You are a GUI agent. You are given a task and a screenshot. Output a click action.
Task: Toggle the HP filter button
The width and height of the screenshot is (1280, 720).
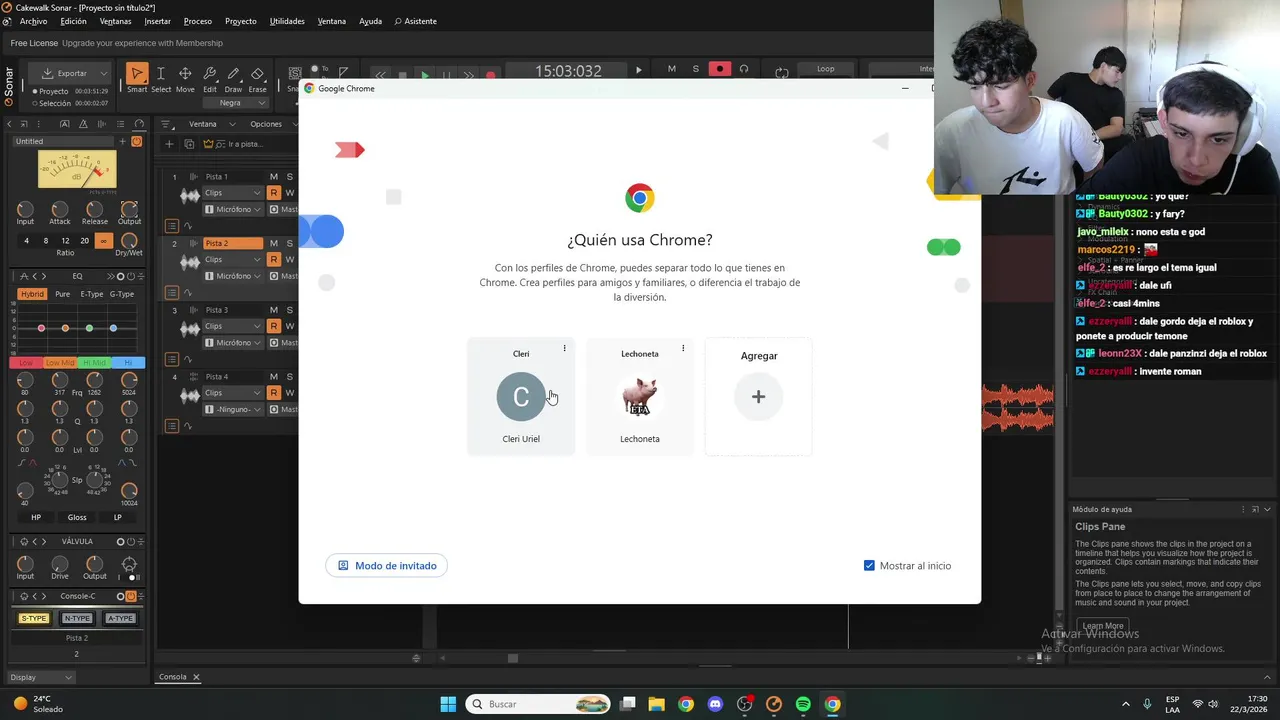36,517
